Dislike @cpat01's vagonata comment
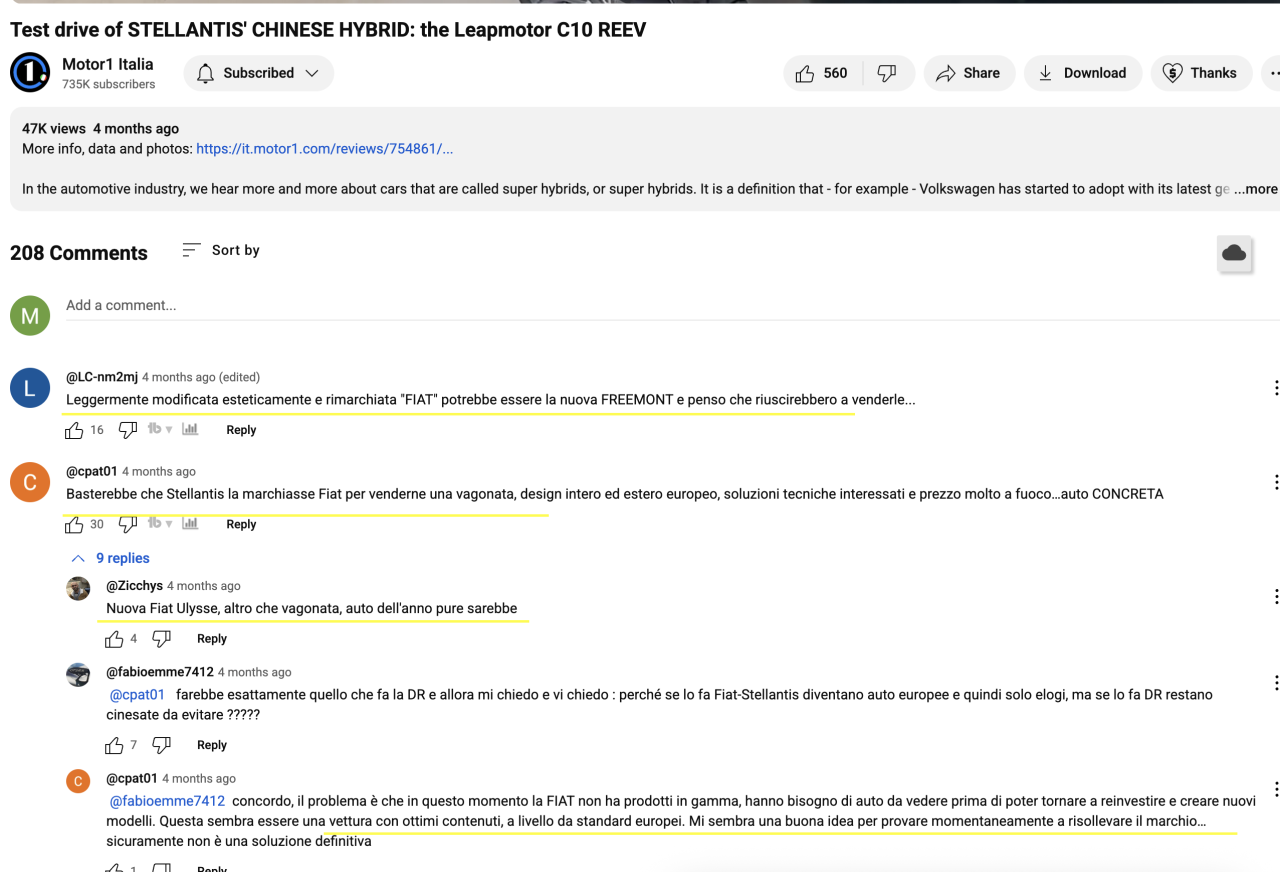This screenshot has width=1280, height=872. (x=127, y=524)
